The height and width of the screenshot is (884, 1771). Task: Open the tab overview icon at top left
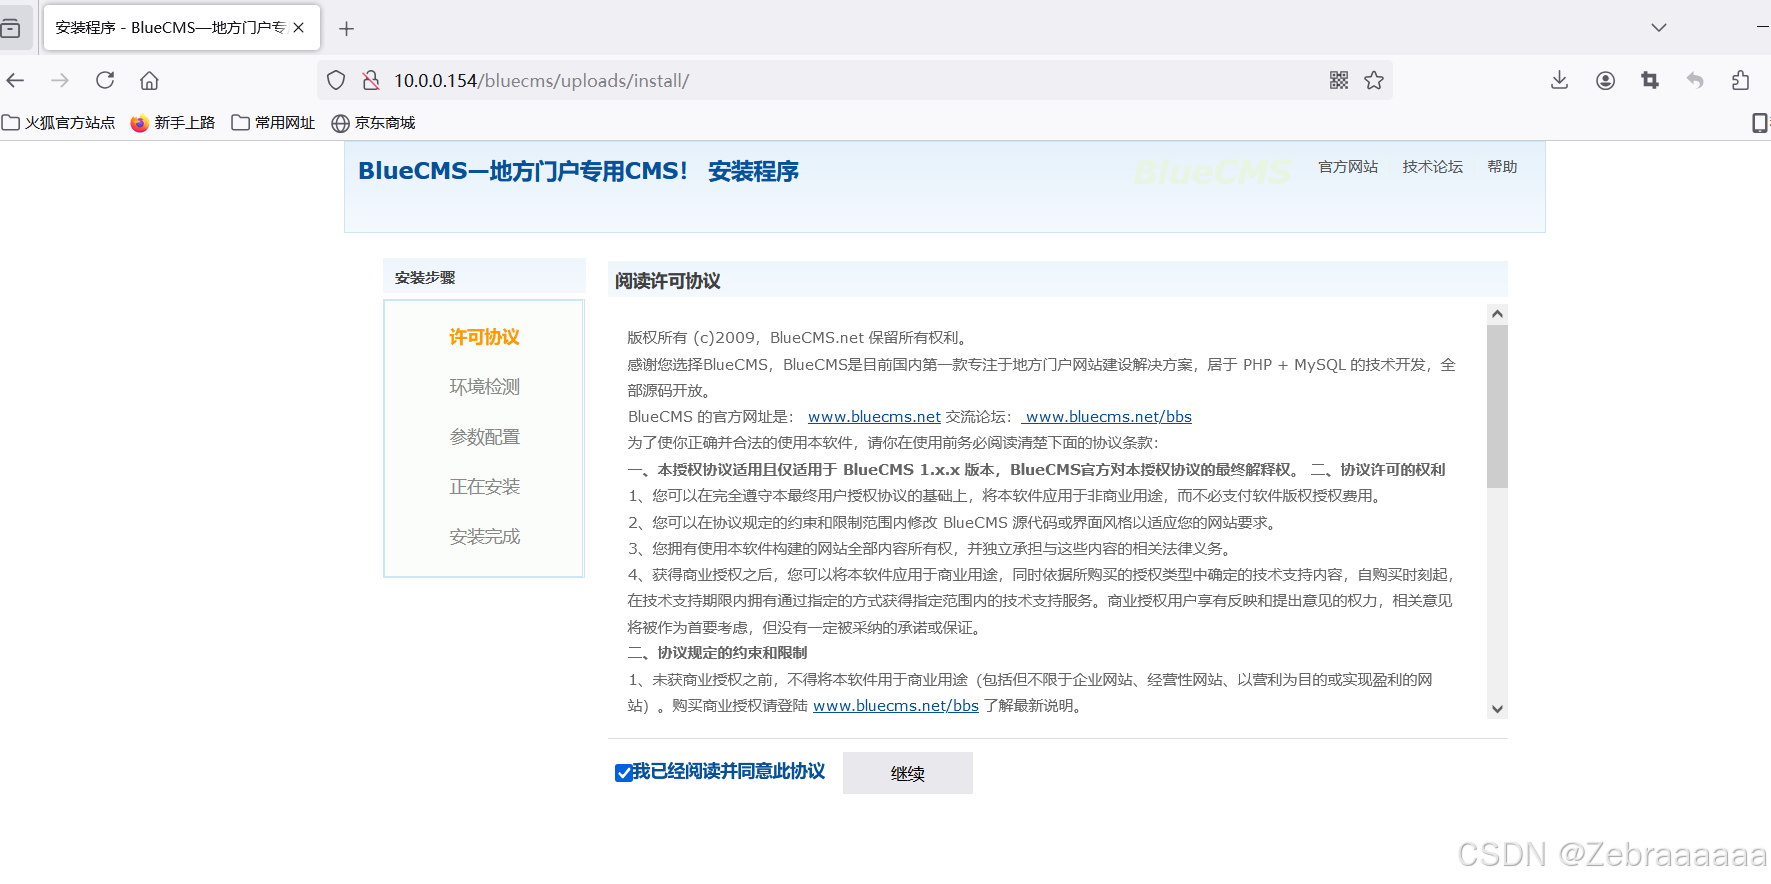pos(10,28)
